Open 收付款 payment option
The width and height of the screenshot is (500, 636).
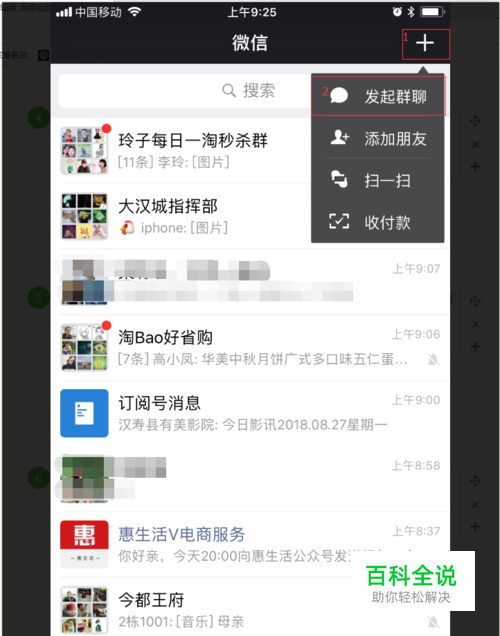(x=378, y=222)
